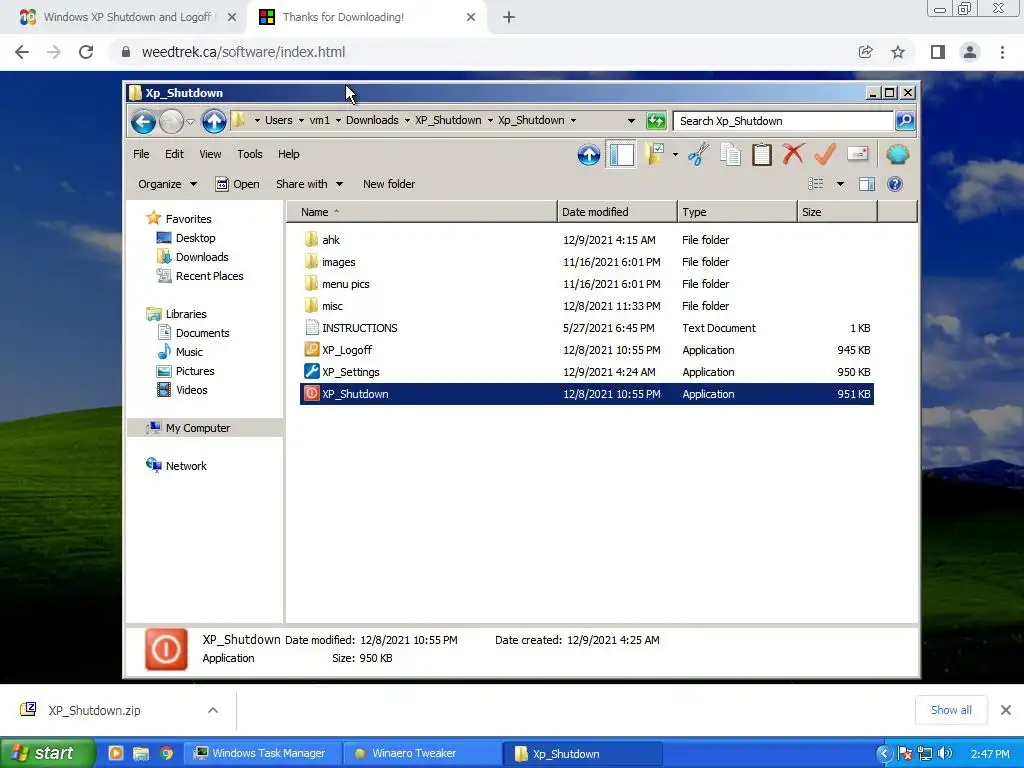Click the Explorer forward navigation arrow
The image size is (1024, 768).
point(171,121)
